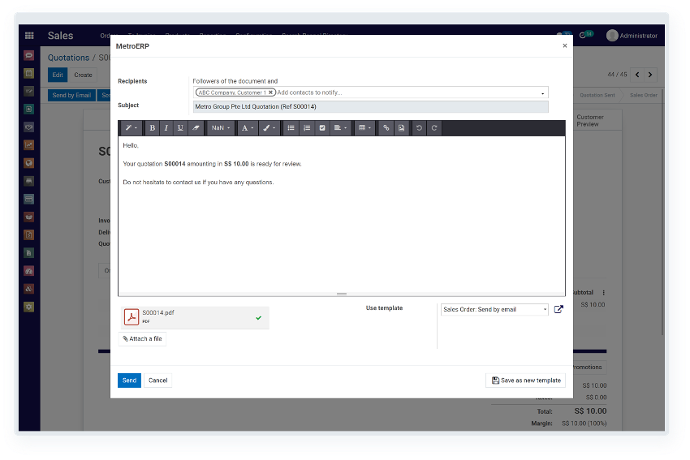The image size is (690, 460).
Task: Close the MetroERP dialog
Action: point(565,46)
